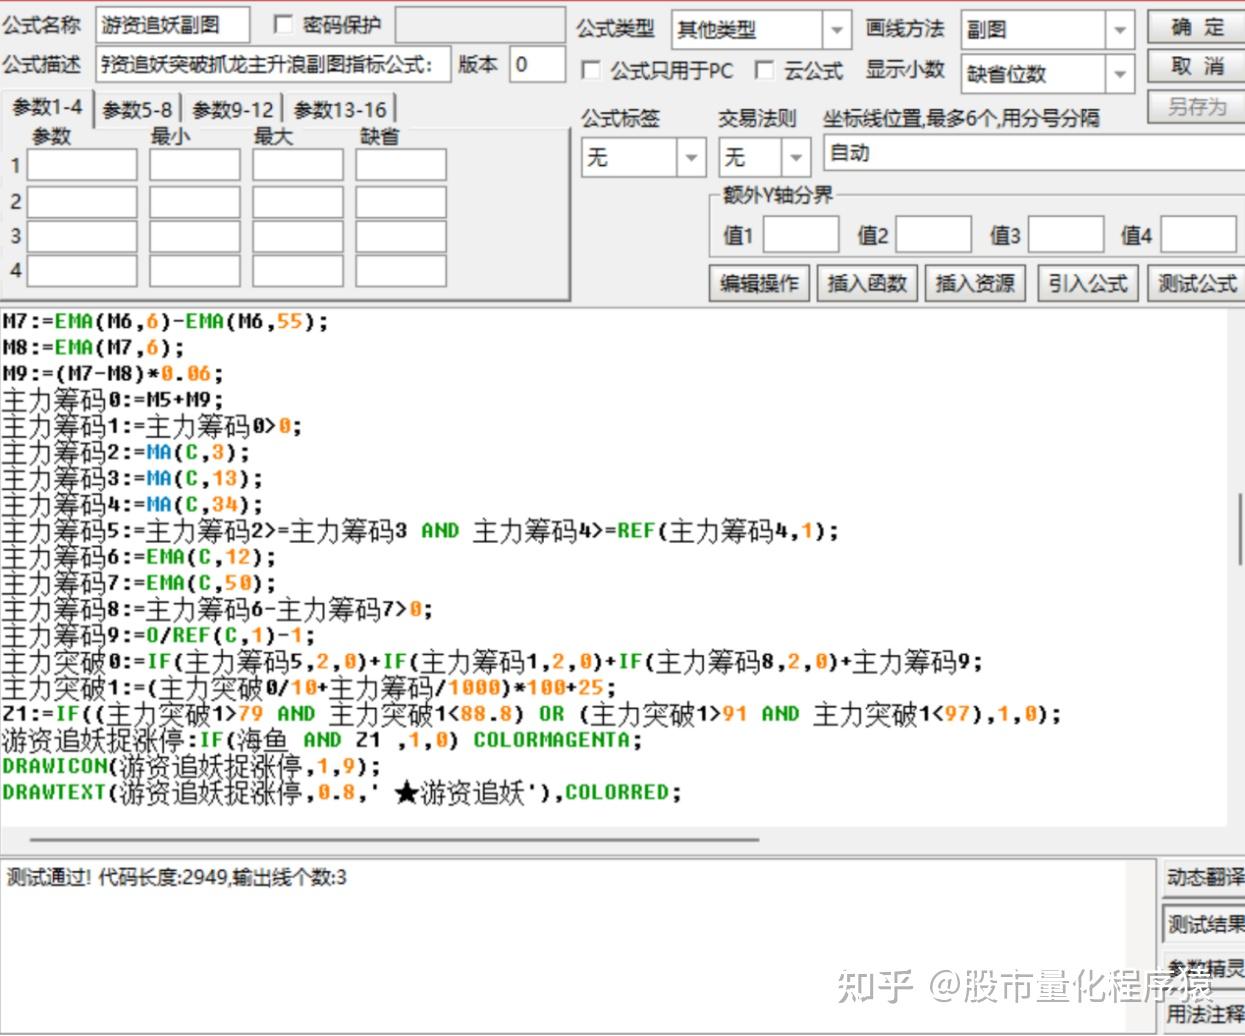Switch to the 参数5-8 tab
Image resolution: width=1245 pixels, height=1036 pixels.
(x=137, y=110)
